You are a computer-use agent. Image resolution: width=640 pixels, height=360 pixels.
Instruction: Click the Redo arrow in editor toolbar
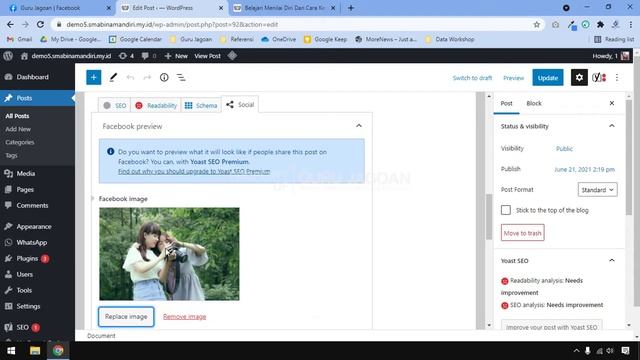147,77
